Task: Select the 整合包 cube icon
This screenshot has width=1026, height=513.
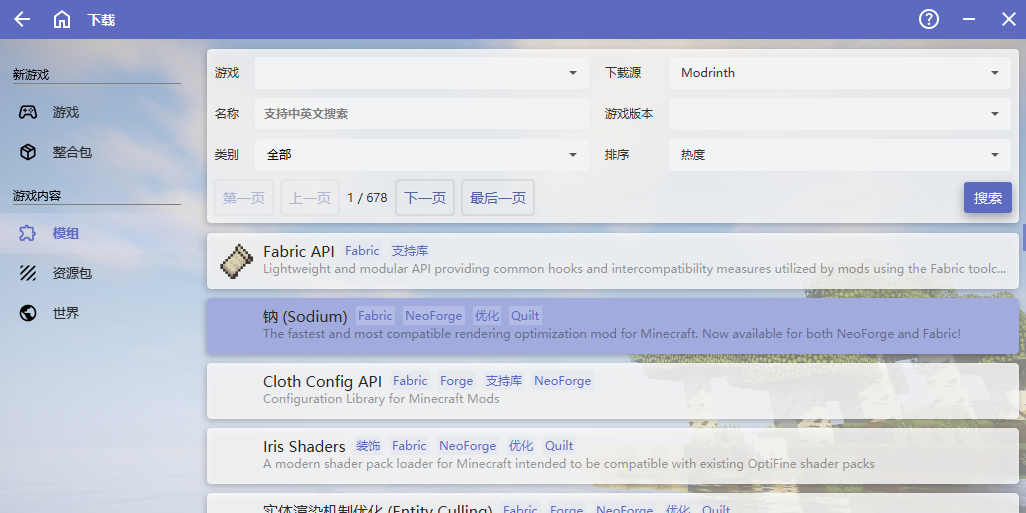Action: coord(28,152)
